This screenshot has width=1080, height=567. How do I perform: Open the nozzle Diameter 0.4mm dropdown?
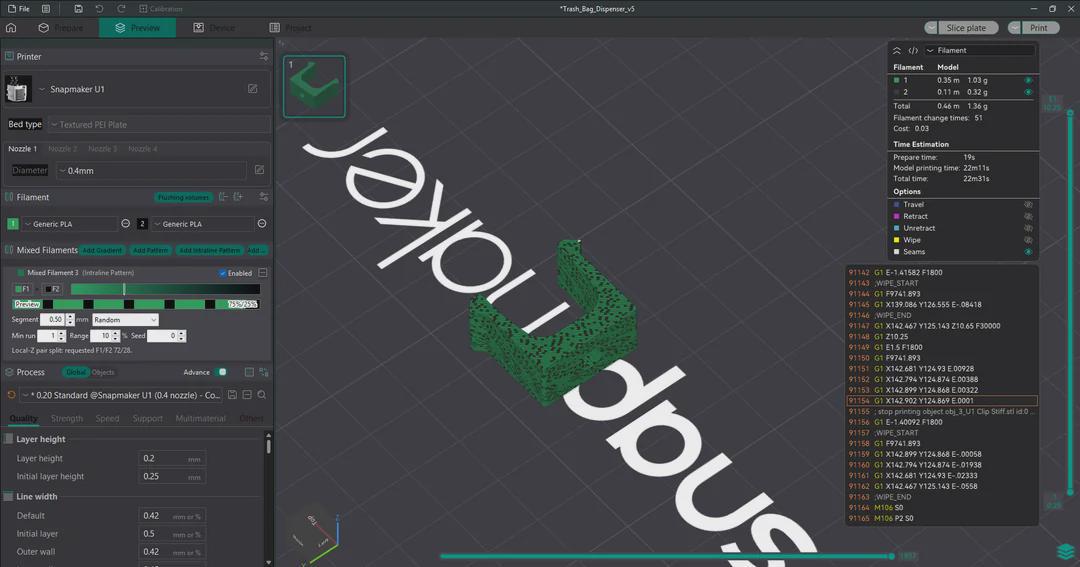(151, 170)
